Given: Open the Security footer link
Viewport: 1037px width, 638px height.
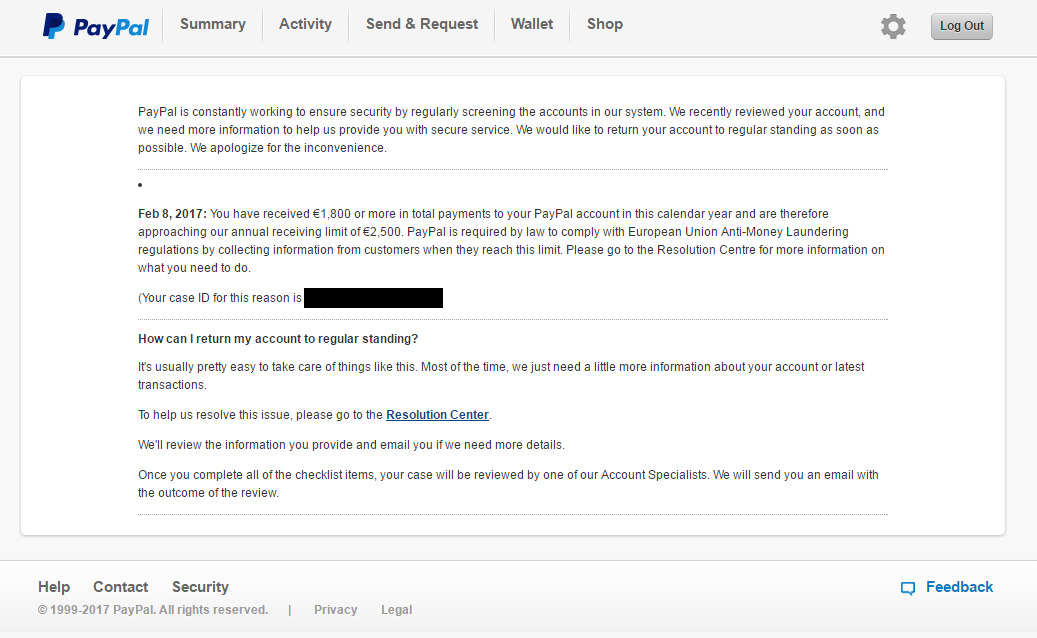Looking at the screenshot, I should pyautogui.click(x=200, y=587).
